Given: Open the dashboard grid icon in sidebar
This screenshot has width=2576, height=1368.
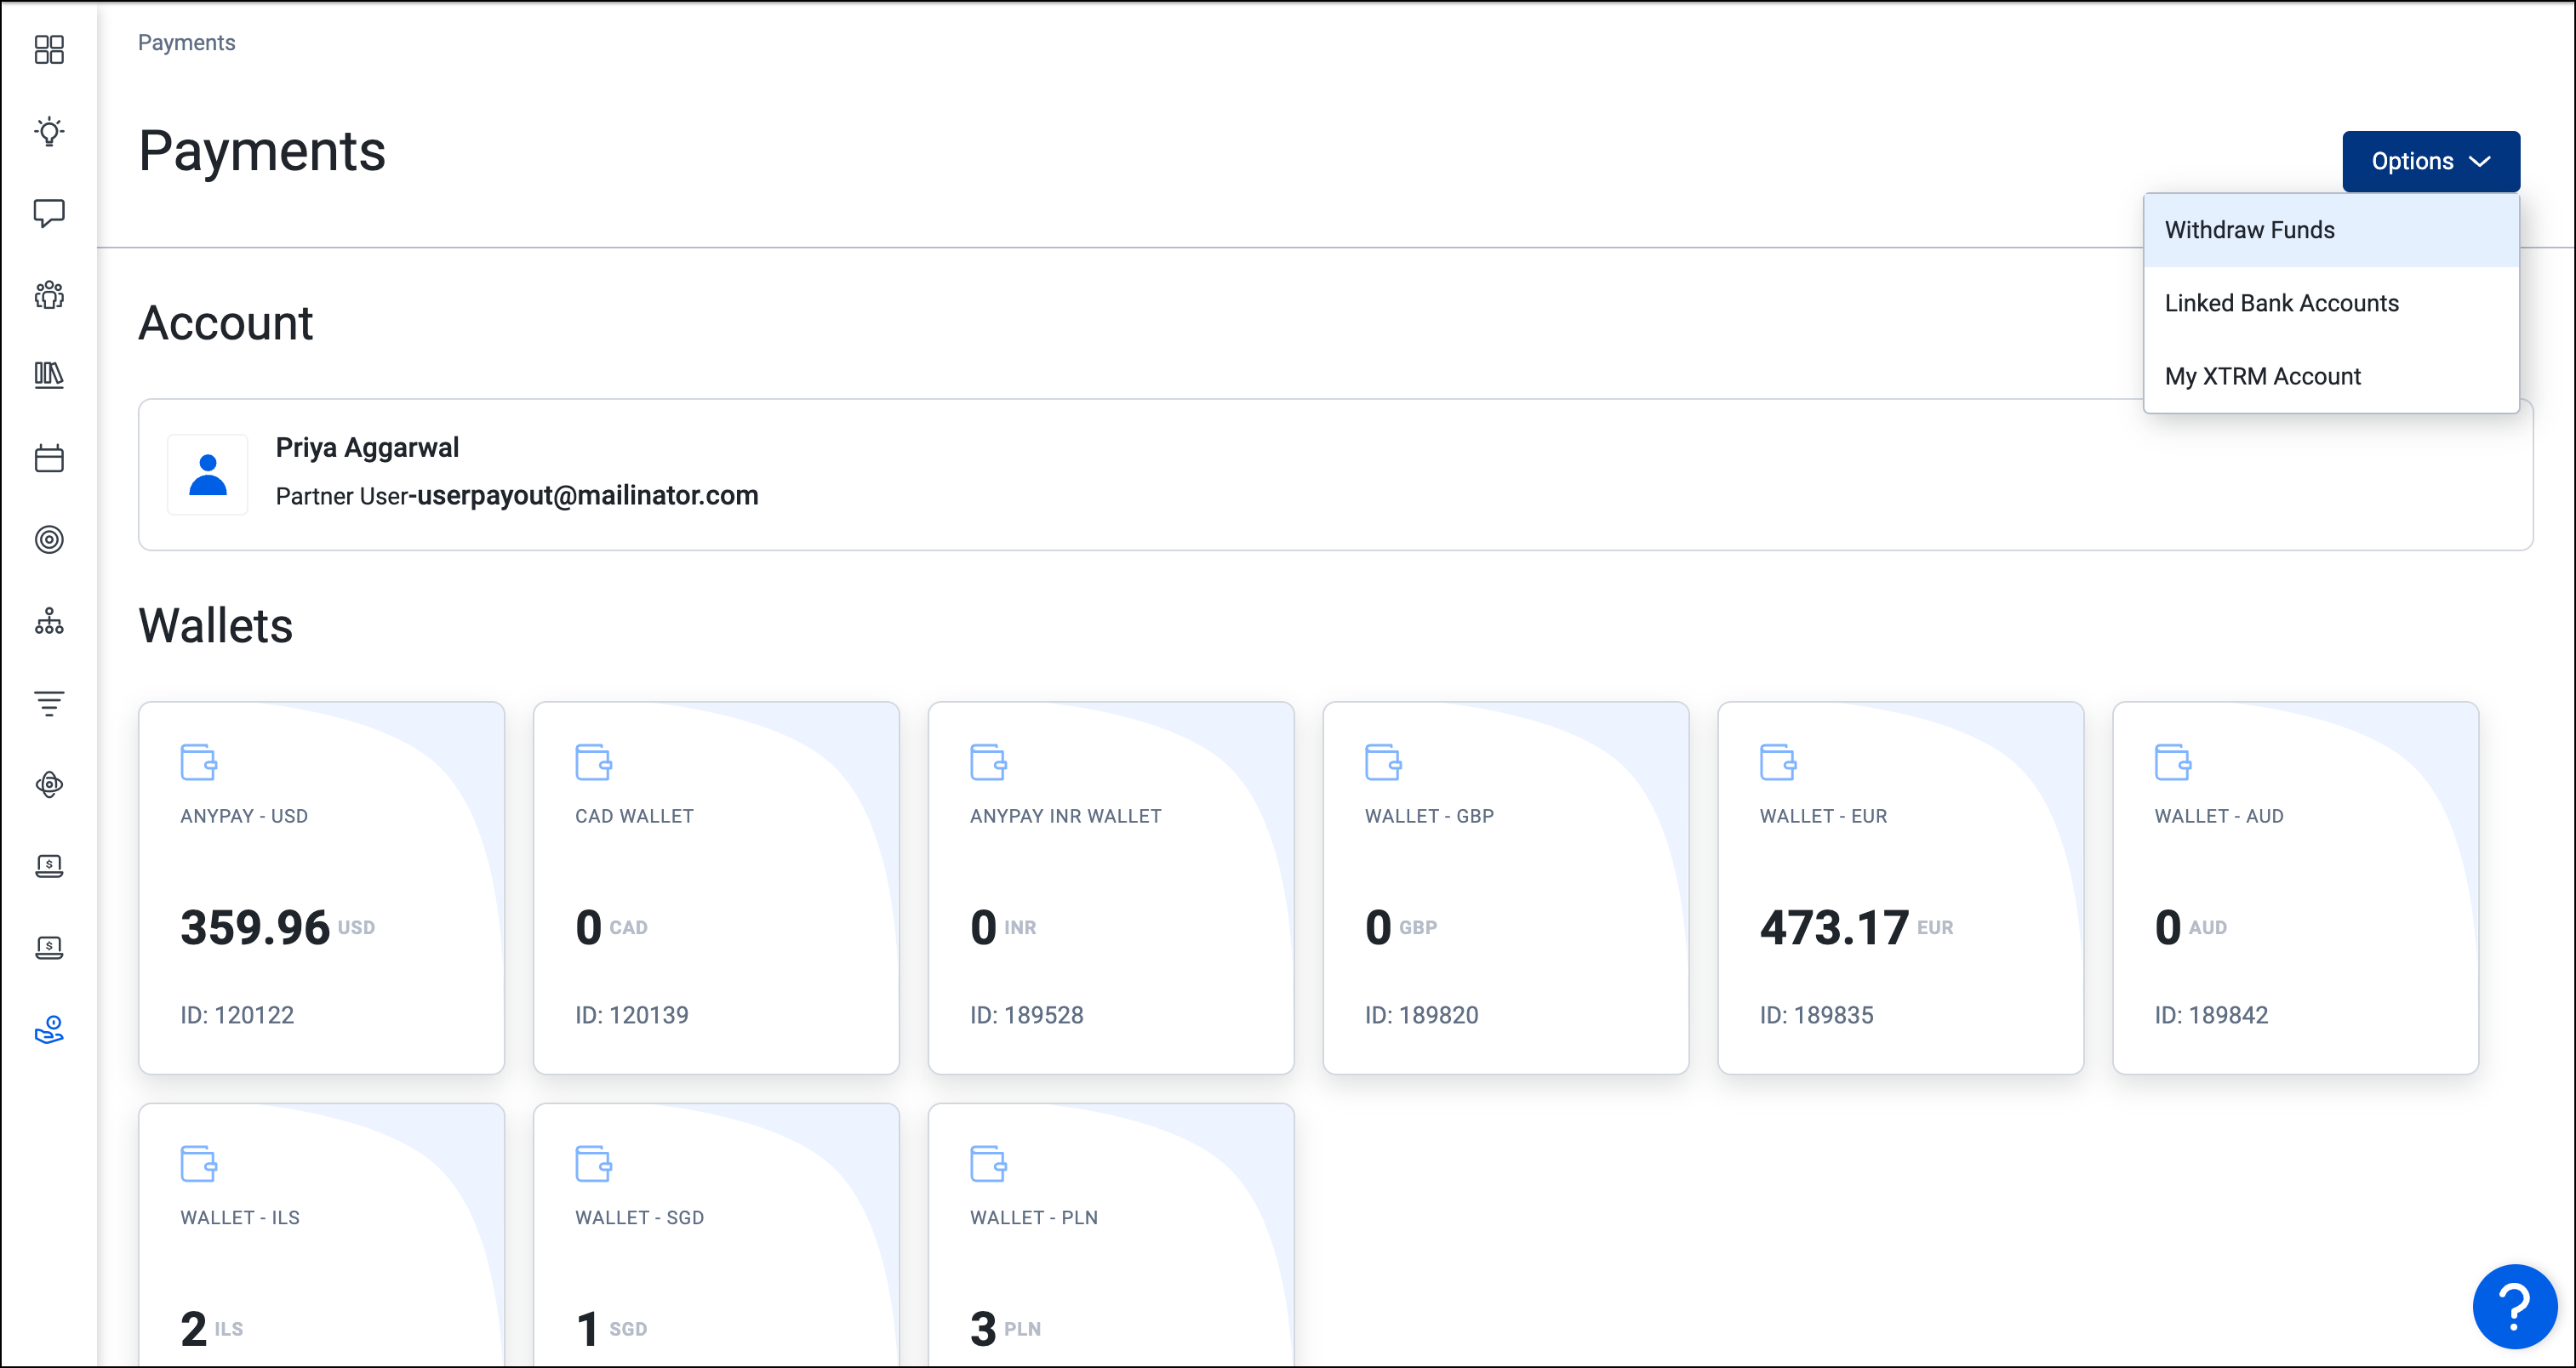Looking at the screenshot, I should pos(49,49).
